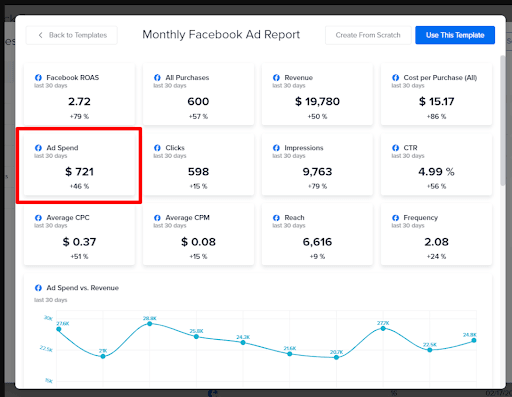
Task: Click Facebook icon on Ad Spend card
Action: [38, 148]
